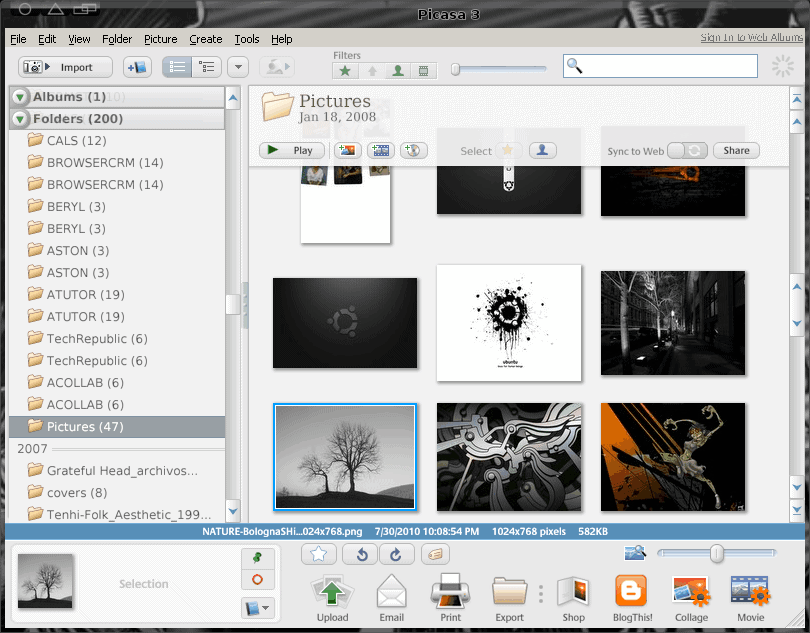Open the tags panel icon

tap(435, 554)
